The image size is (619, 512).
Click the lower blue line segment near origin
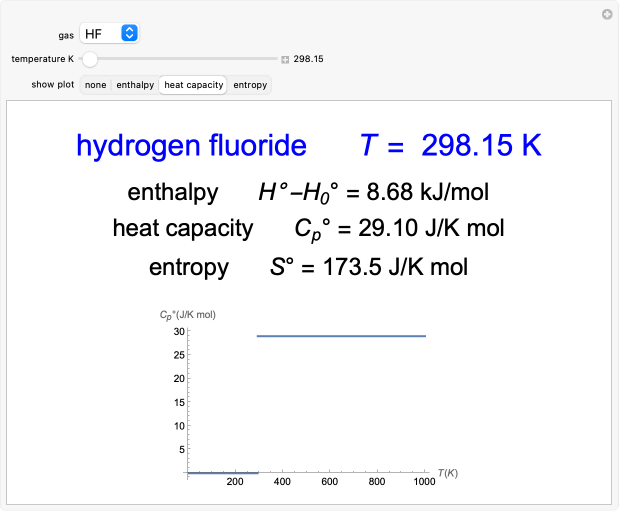click(223, 472)
